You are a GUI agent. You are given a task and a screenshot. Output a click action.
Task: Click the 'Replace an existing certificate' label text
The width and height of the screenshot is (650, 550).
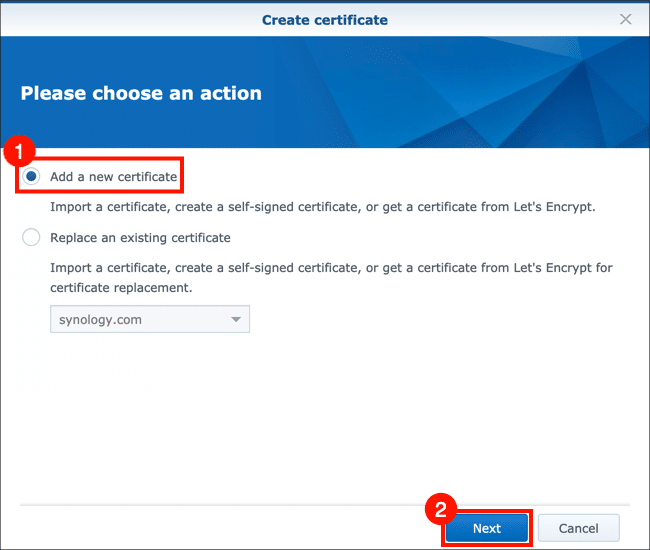pos(140,238)
